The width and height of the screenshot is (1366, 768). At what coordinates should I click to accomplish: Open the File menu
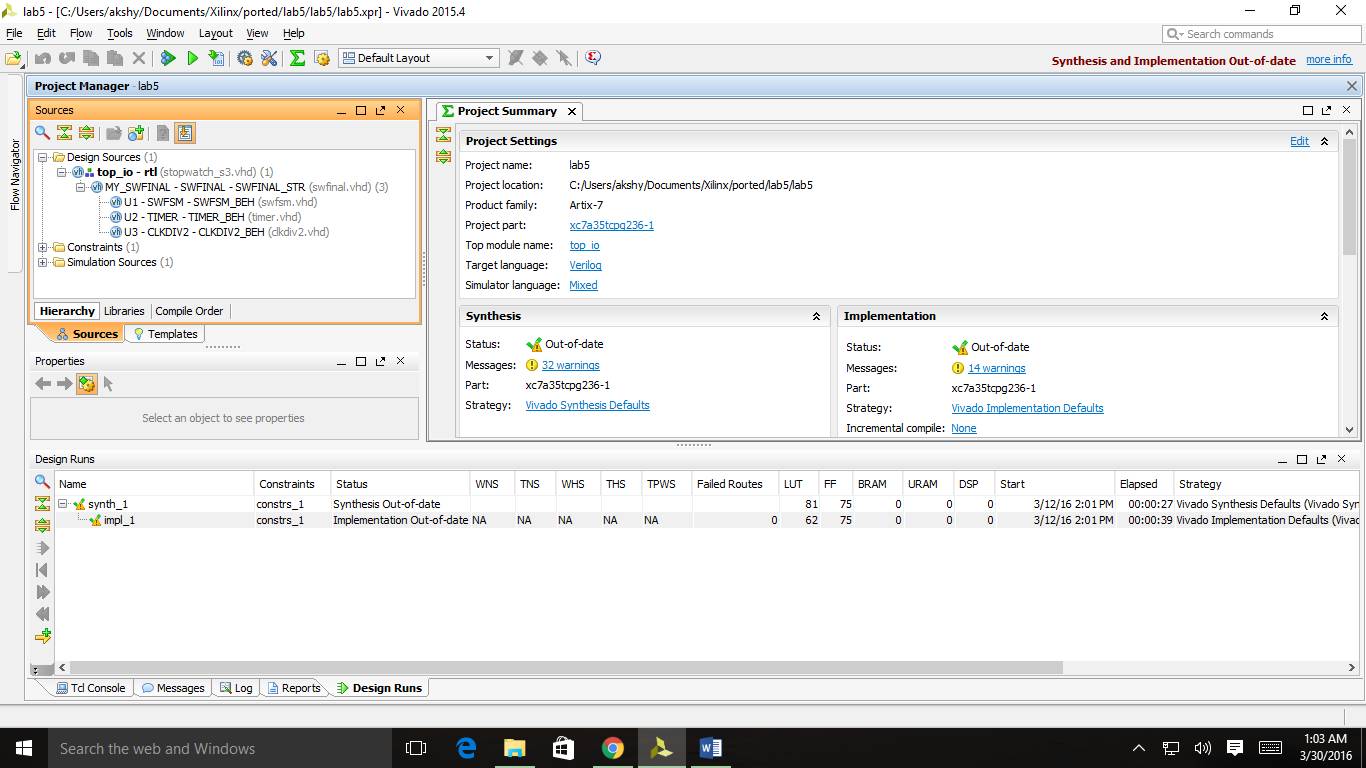click(14, 33)
